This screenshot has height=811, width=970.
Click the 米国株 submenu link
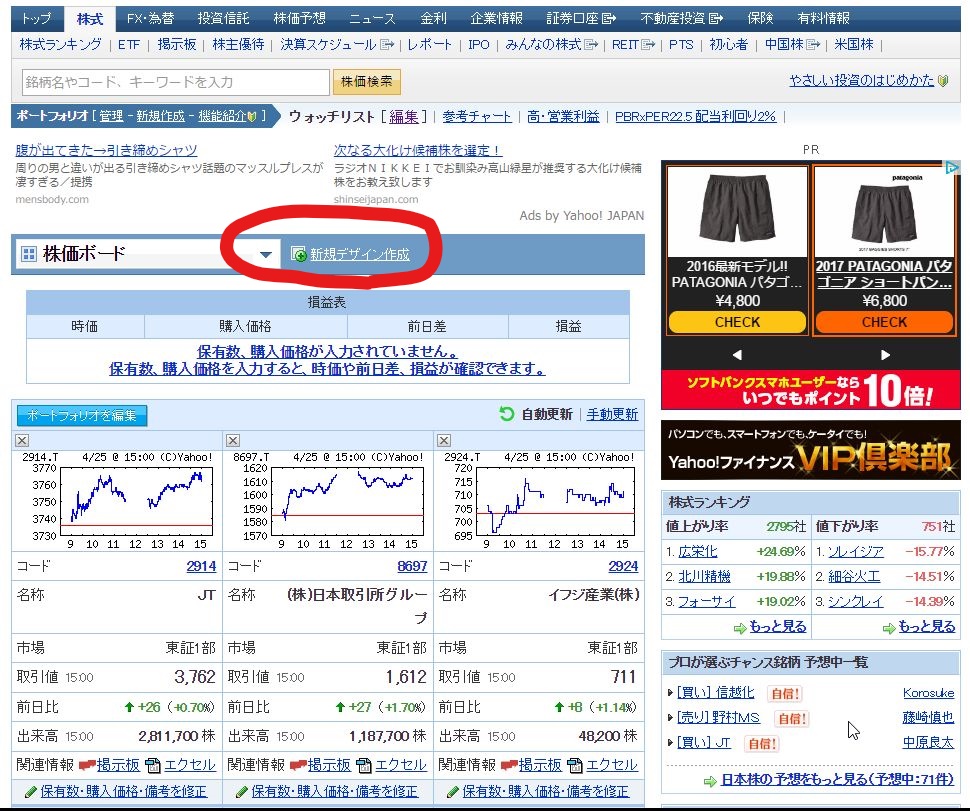pos(854,45)
